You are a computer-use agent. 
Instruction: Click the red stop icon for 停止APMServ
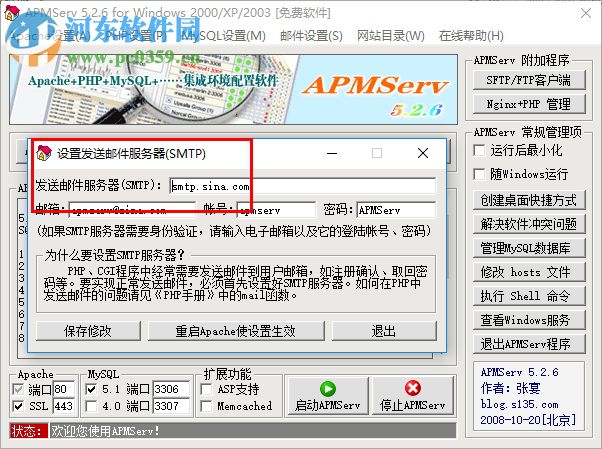coord(412,388)
